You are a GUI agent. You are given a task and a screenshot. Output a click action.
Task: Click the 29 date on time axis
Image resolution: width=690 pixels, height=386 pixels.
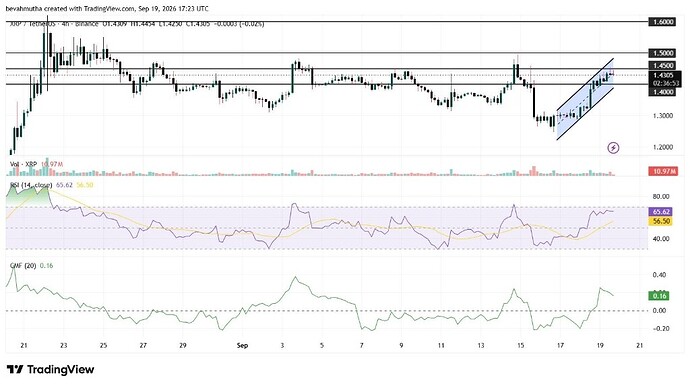click(183, 346)
